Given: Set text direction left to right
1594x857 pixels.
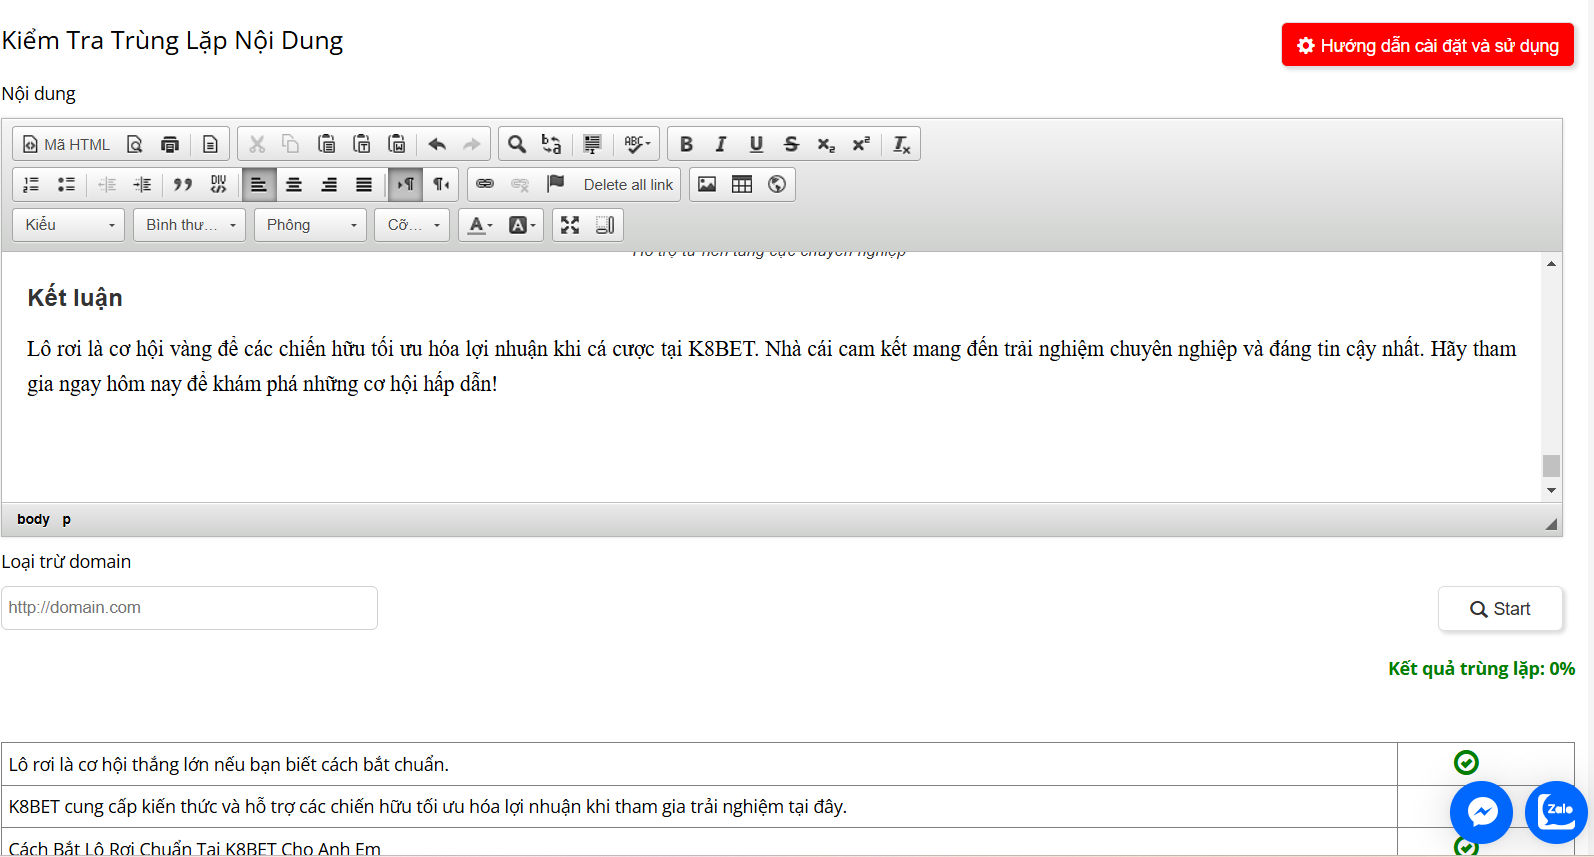Looking at the screenshot, I should coord(405,184).
